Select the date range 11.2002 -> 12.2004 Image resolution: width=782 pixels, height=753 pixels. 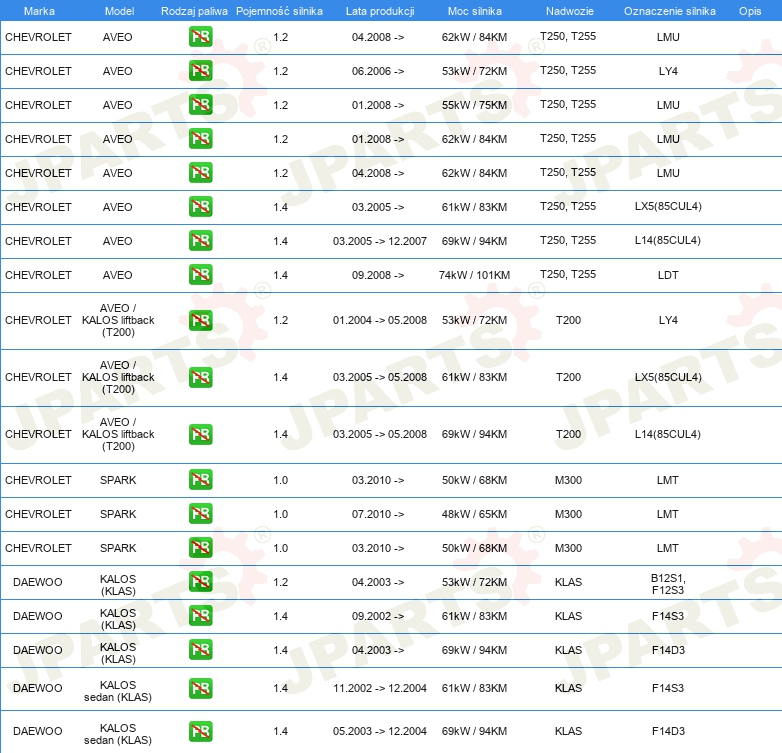coord(380,688)
